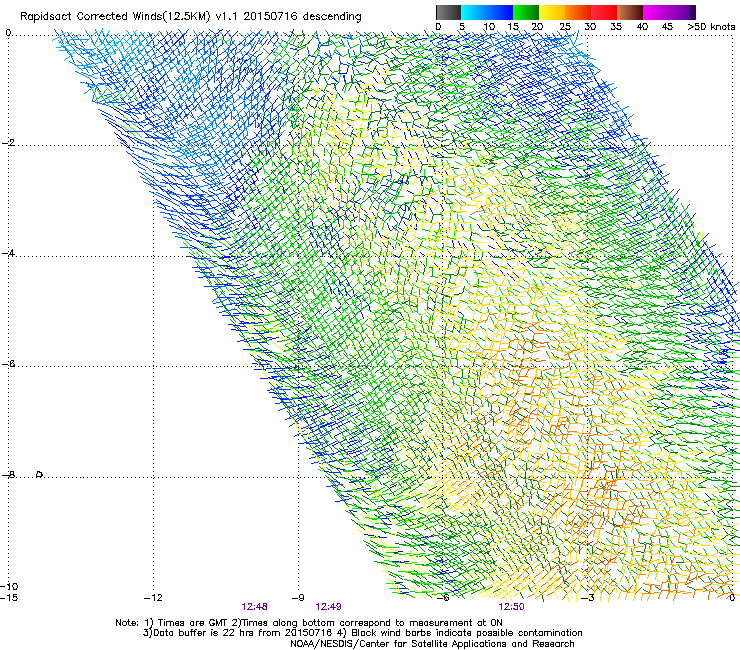This screenshot has width=740, height=650.
Task: Click the ">50 knots" legend label
Action: (711, 27)
